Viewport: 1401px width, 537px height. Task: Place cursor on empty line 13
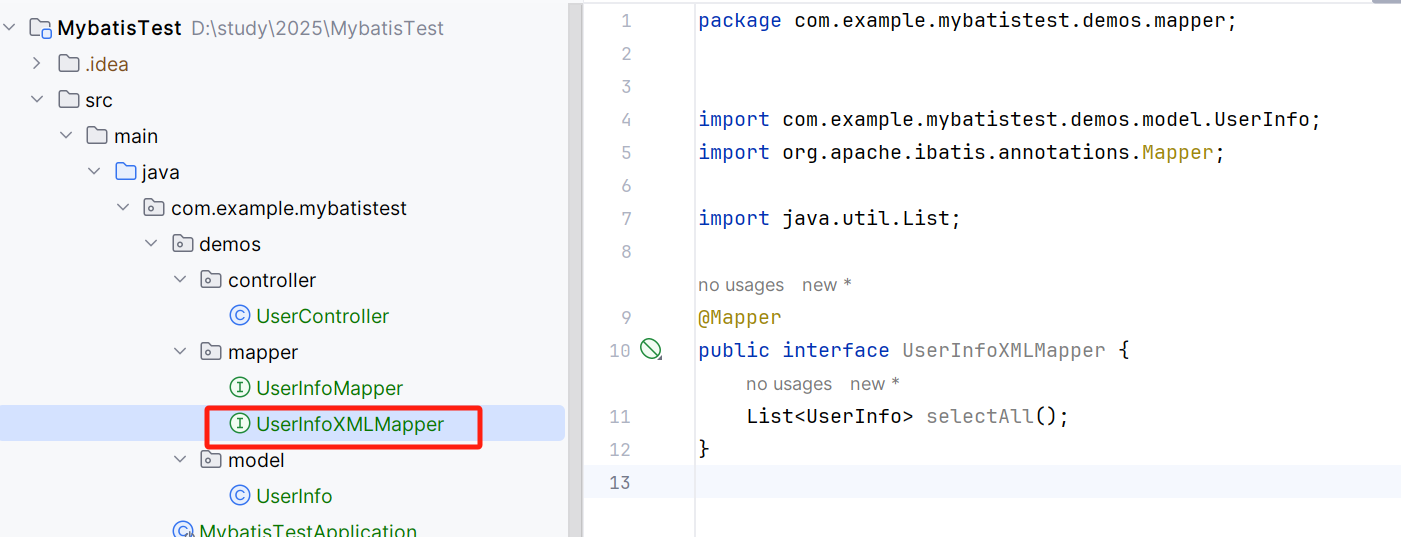click(x=1047, y=482)
